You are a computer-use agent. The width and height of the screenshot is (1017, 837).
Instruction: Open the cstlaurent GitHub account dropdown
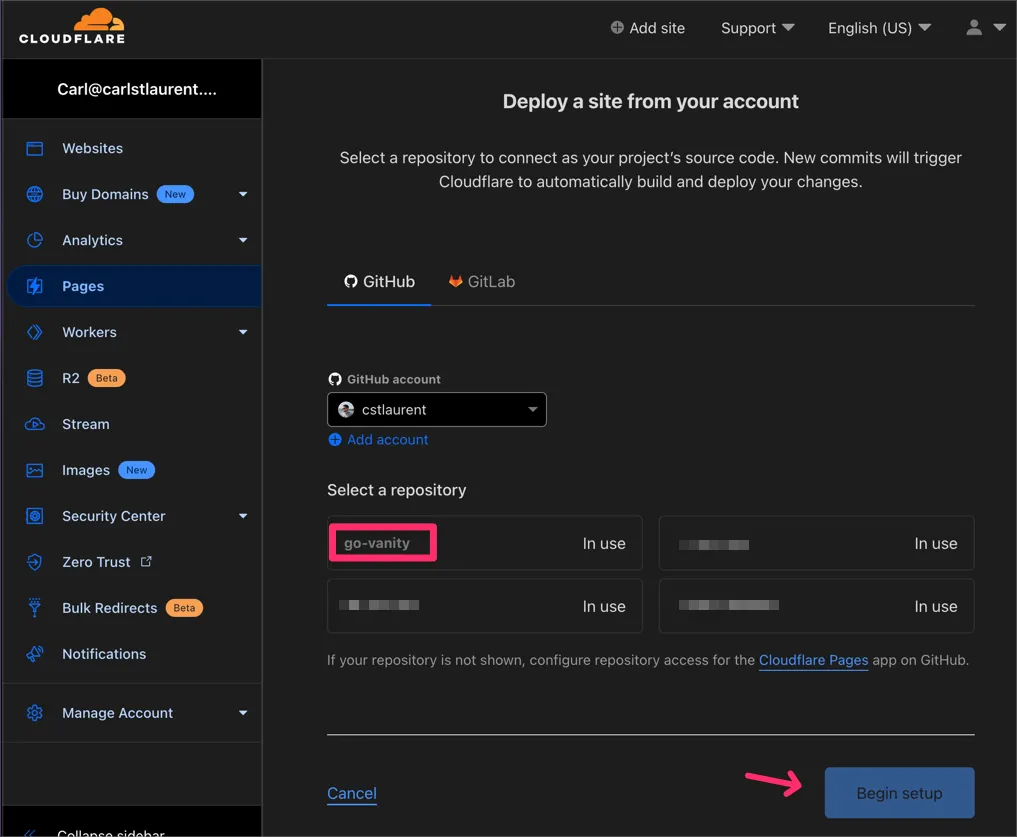(x=437, y=409)
